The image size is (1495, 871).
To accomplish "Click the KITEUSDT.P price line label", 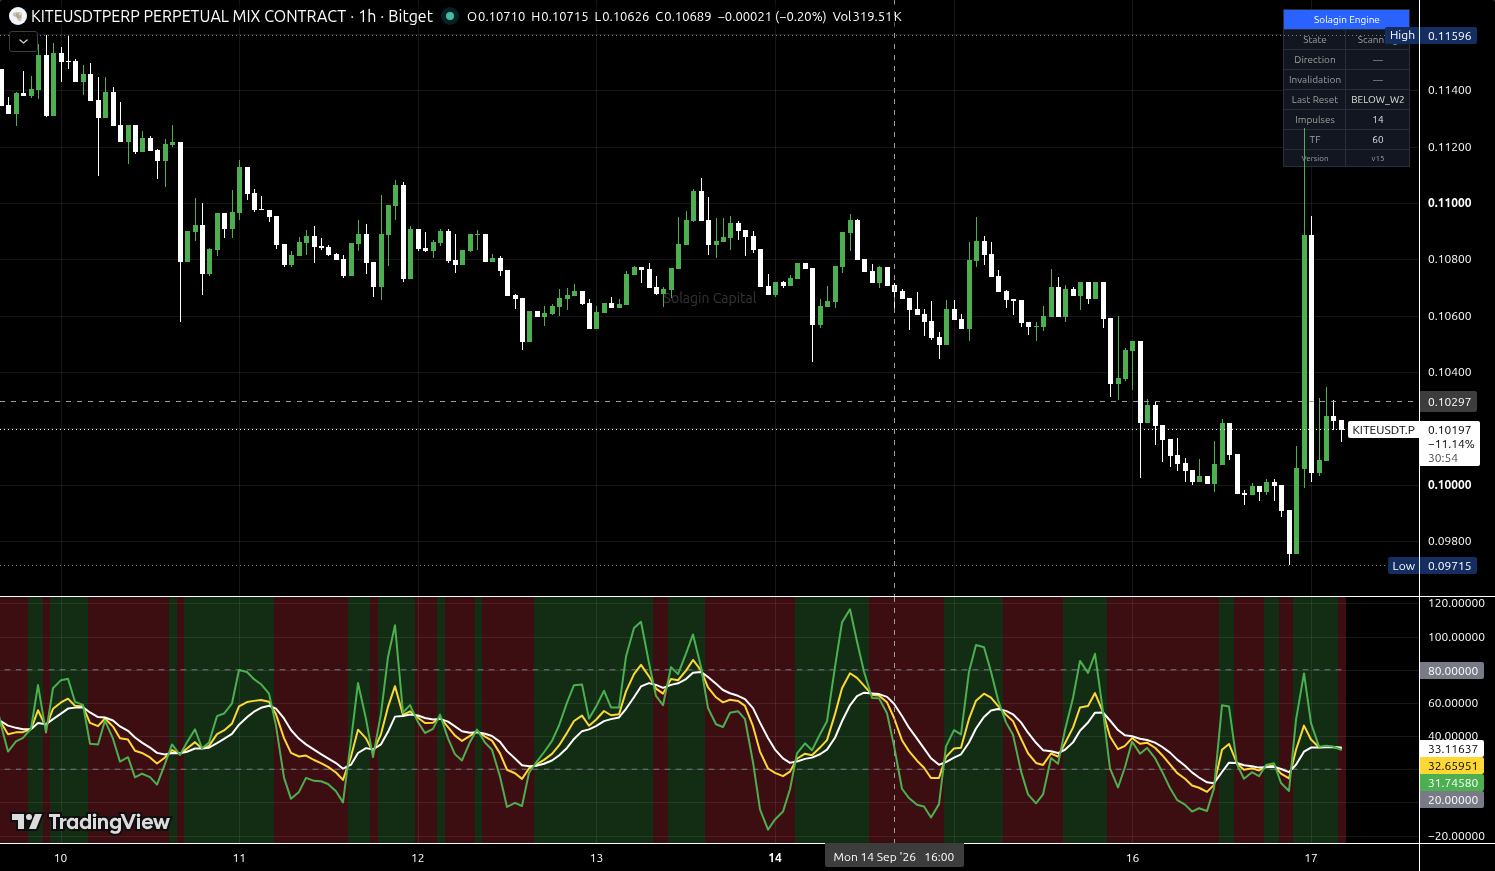I will 1383,430.
